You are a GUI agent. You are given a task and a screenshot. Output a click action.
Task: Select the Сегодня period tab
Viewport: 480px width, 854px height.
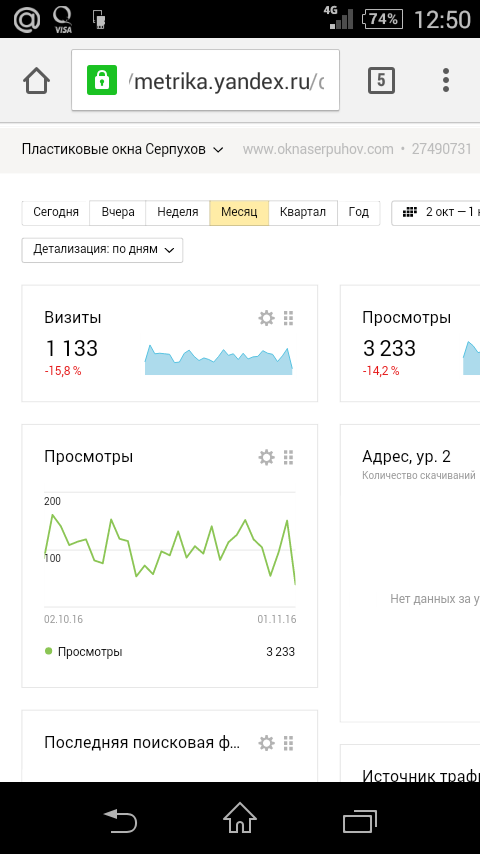[x=56, y=212]
